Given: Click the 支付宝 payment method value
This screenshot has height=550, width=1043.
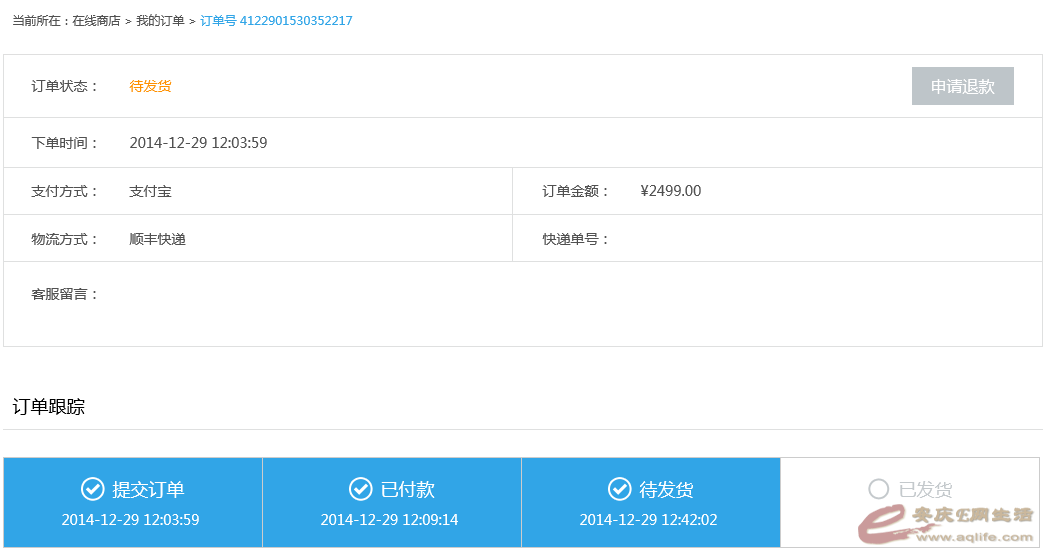Looking at the screenshot, I should [x=150, y=191].
